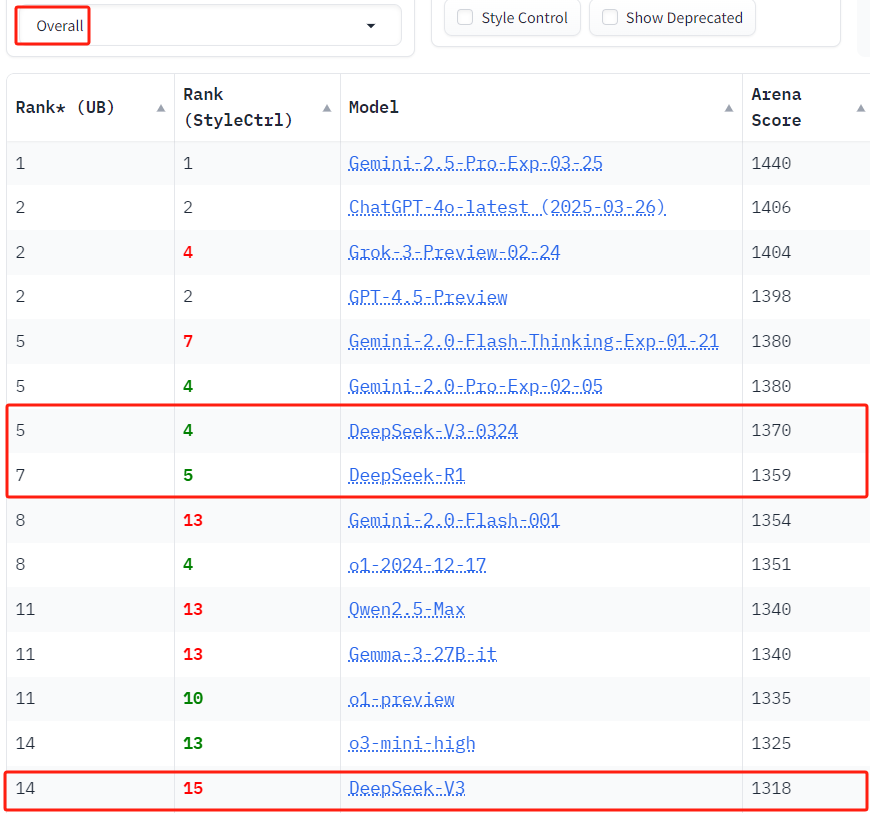Screen dimensions: 870x813
Task: Click UB rank 1 in the Gemini-2.5-Pro row
Action: coord(21,163)
